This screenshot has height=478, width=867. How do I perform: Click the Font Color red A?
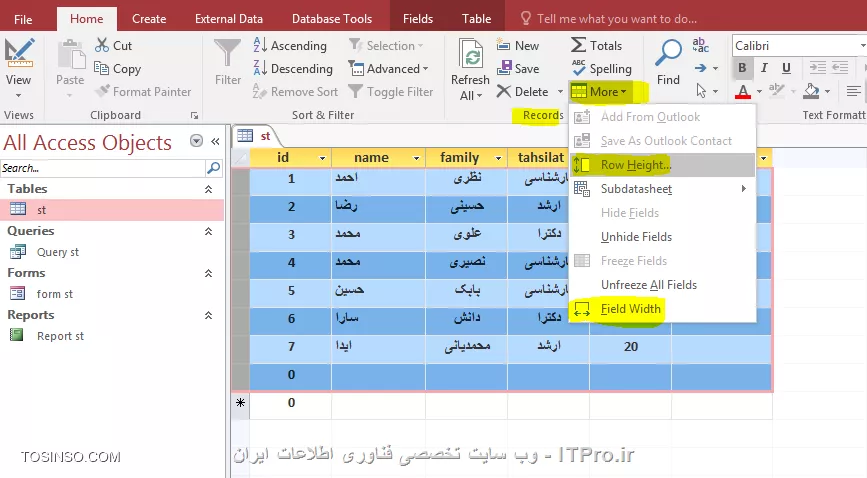pyautogui.click(x=743, y=91)
